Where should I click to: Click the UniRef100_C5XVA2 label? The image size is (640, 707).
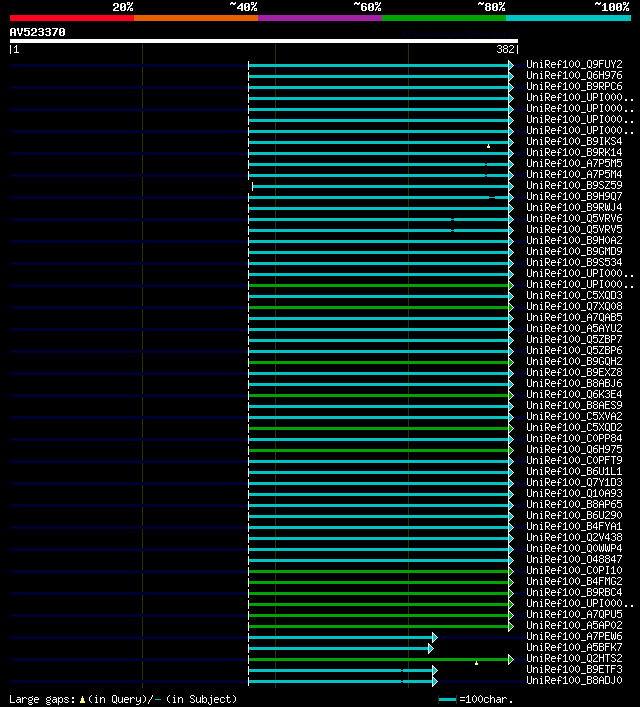pos(574,416)
